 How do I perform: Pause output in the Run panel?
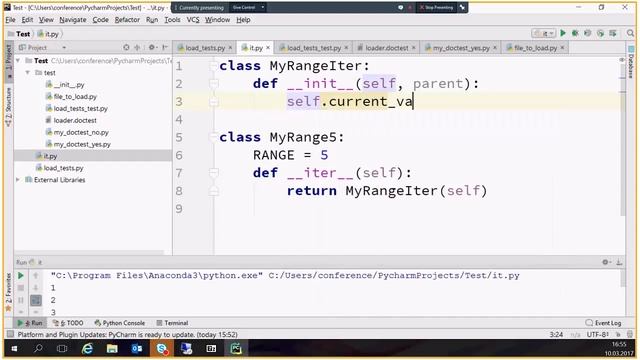pos(20,300)
